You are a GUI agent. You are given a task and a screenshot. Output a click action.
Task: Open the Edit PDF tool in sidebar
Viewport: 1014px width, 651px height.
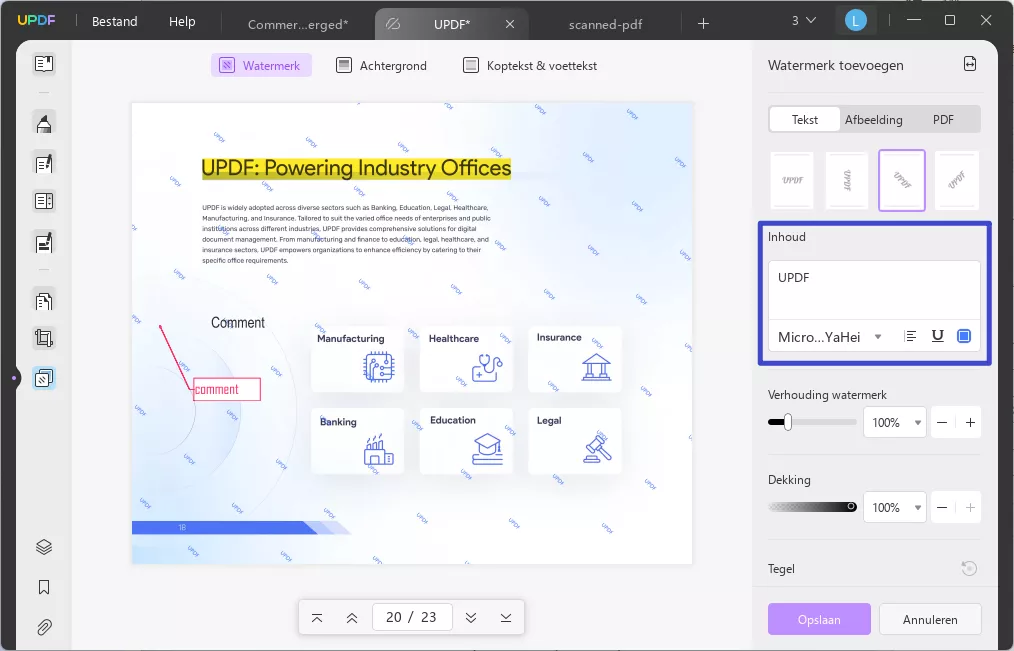coord(44,164)
